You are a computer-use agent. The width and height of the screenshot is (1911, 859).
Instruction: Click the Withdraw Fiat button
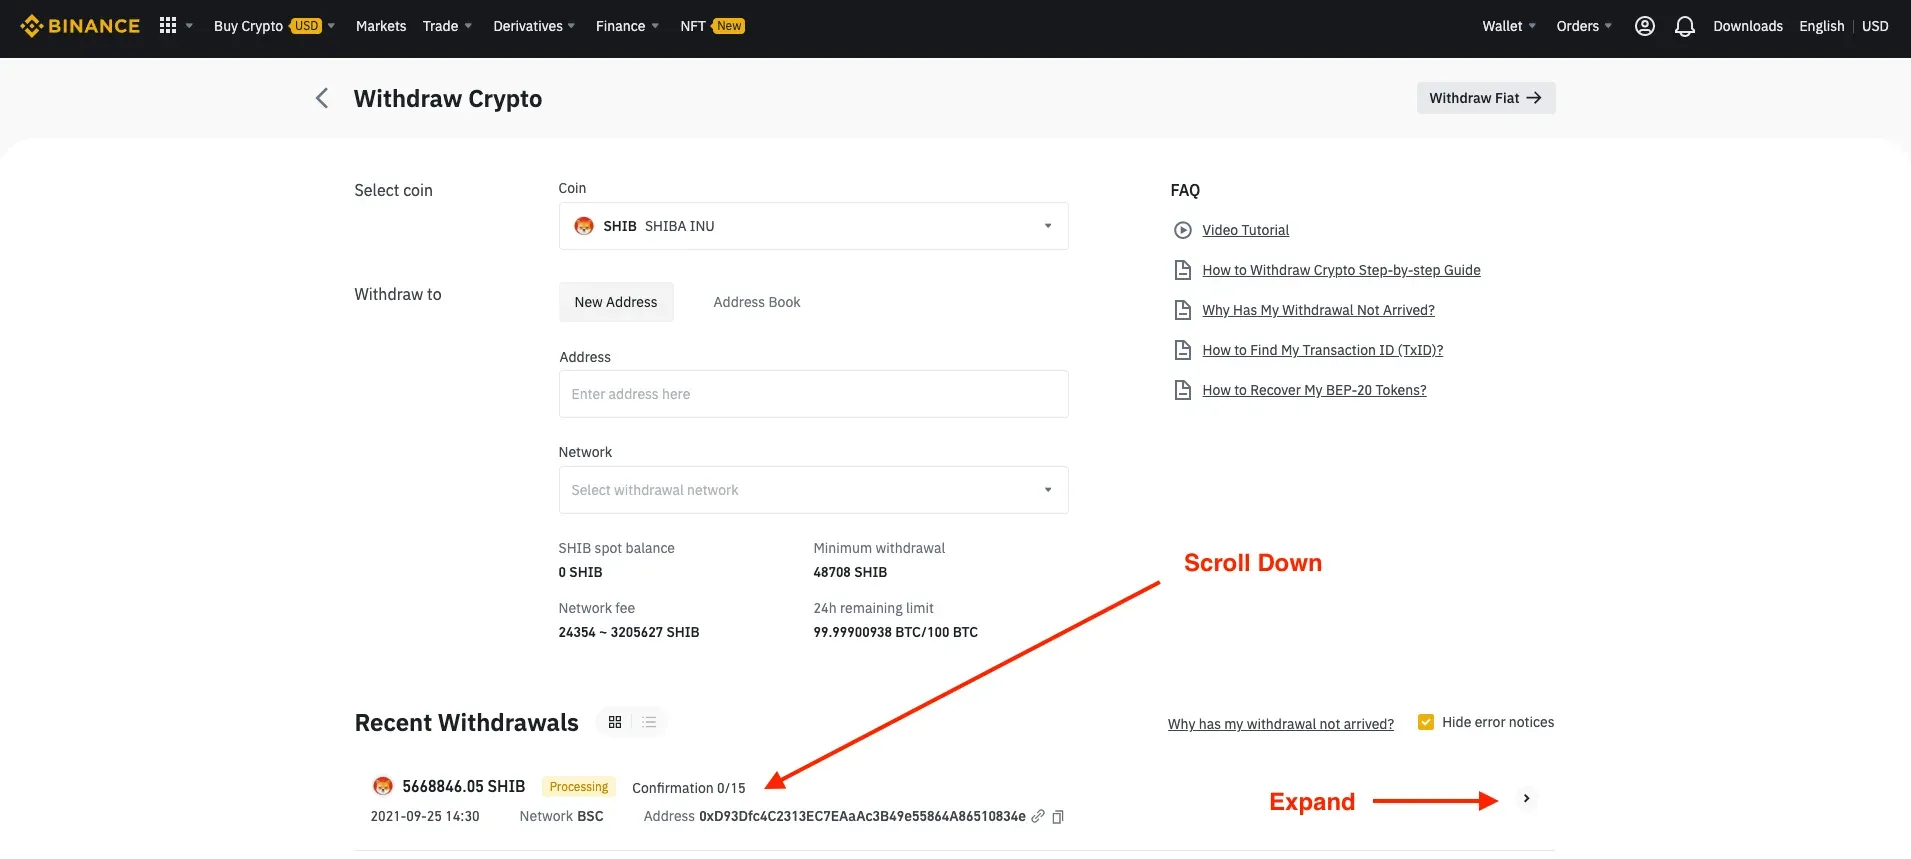coord(1485,98)
